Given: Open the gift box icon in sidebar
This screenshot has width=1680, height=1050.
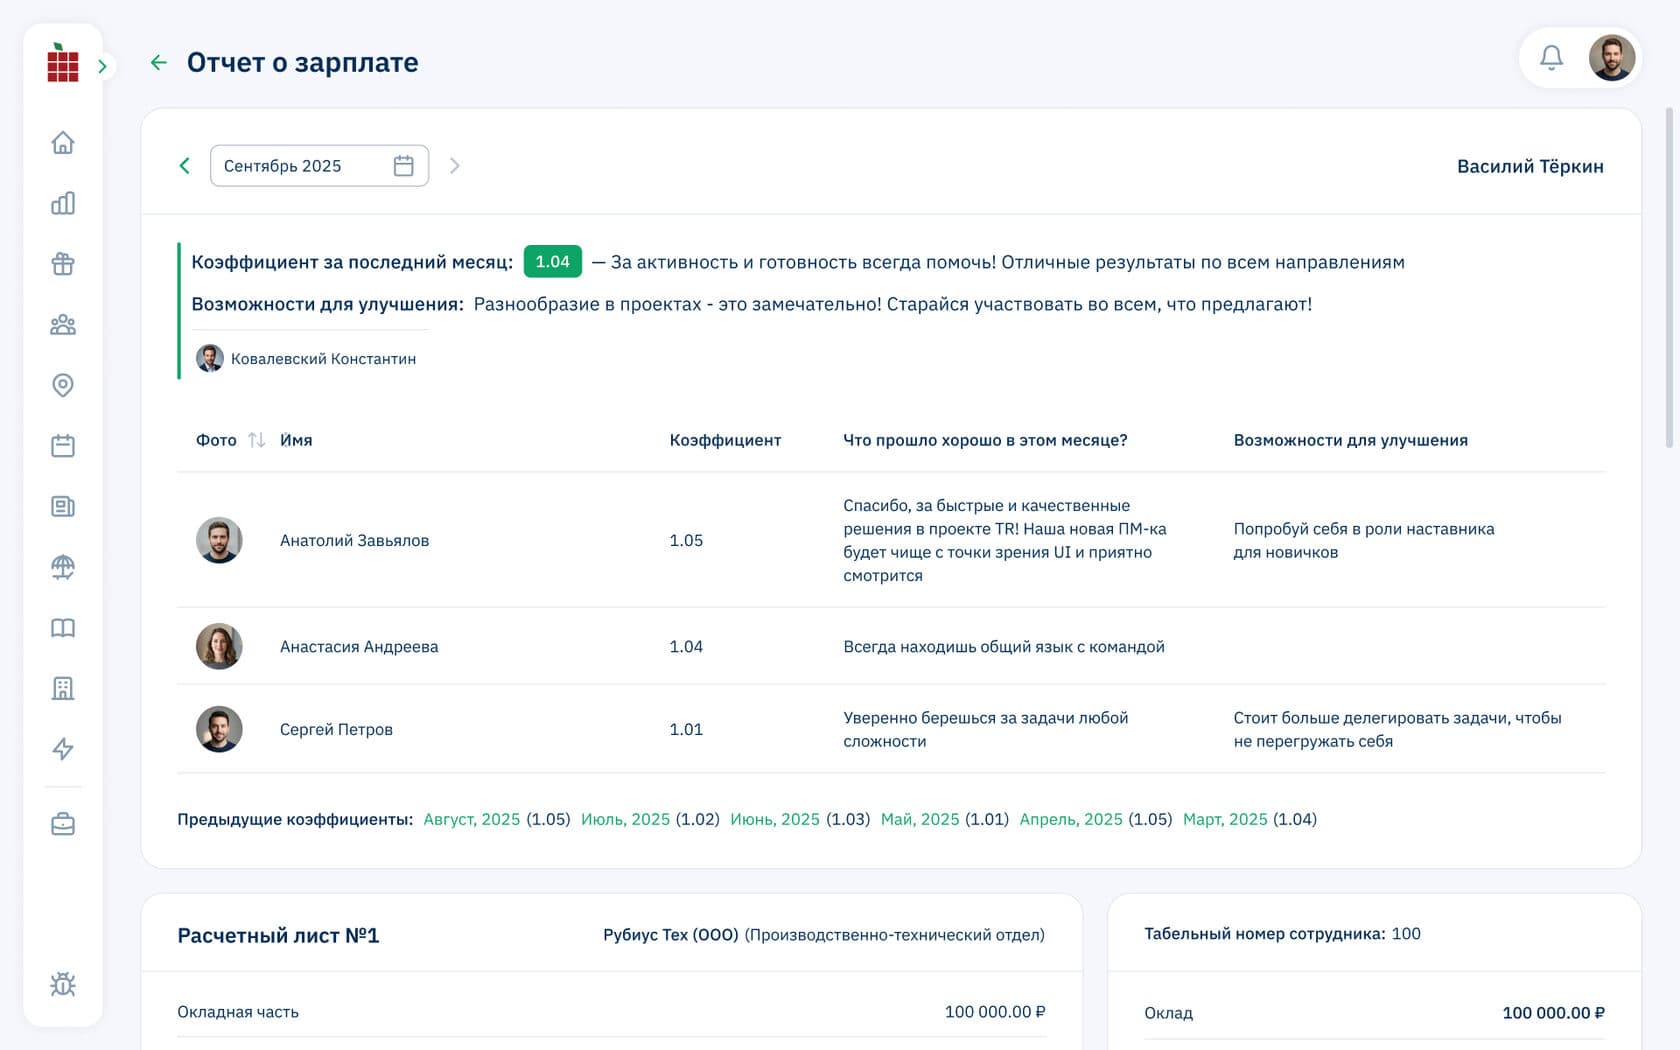Looking at the screenshot, I should pyautogui.click(x=63, y=264).
